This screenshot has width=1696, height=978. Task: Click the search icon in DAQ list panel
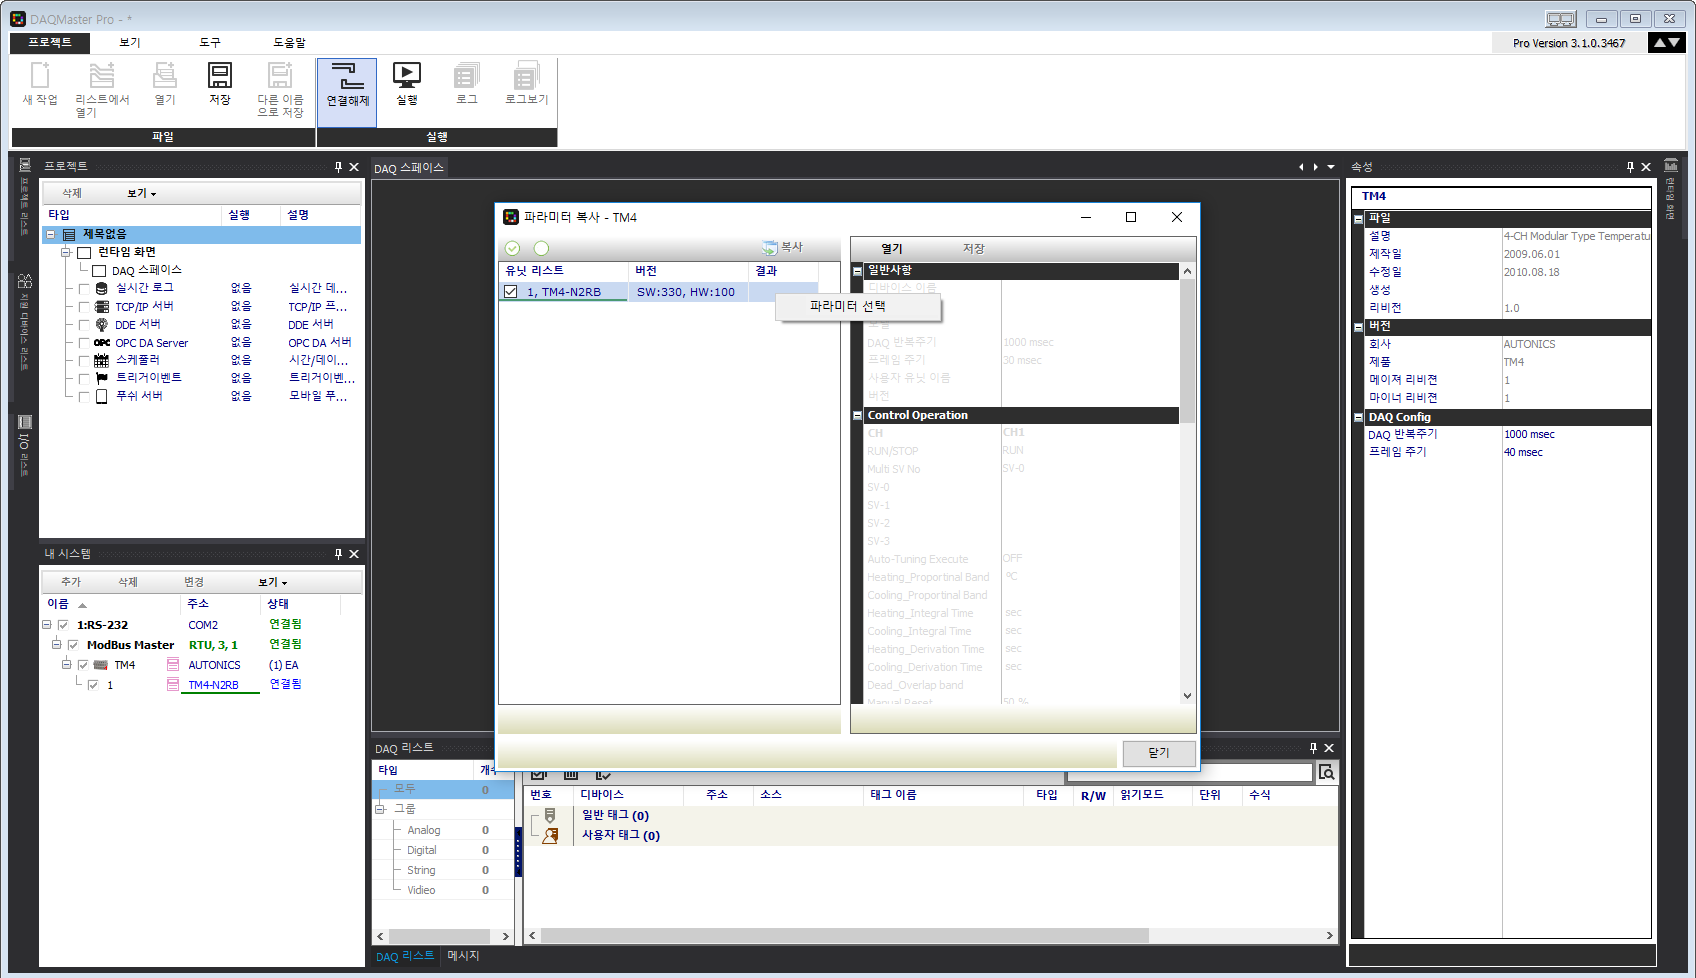coord(1326,772)
